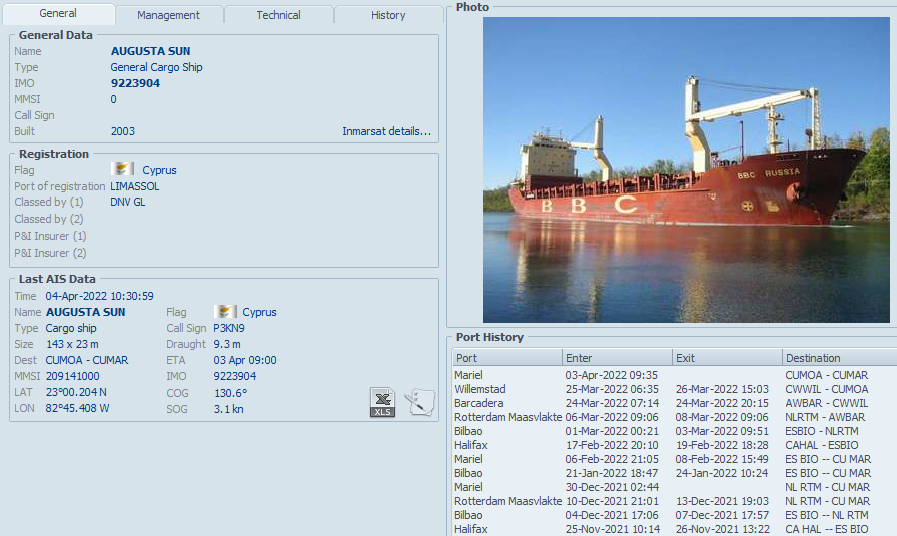Image resolution: width=897 pixels, height=536 pixels.
Task: Select the Barcadera port history row
Action: point(674,403)
